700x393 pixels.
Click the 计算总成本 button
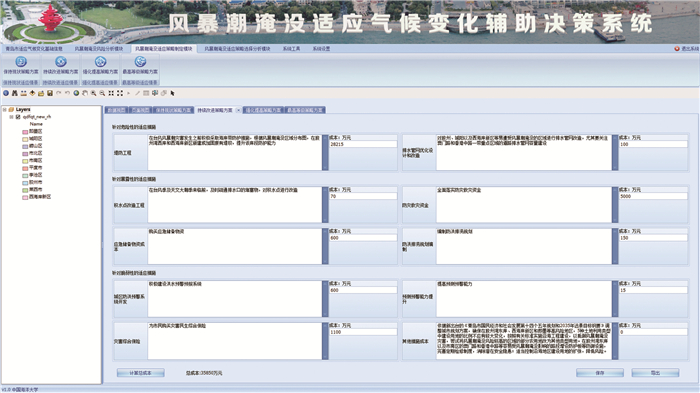point(141,373)
